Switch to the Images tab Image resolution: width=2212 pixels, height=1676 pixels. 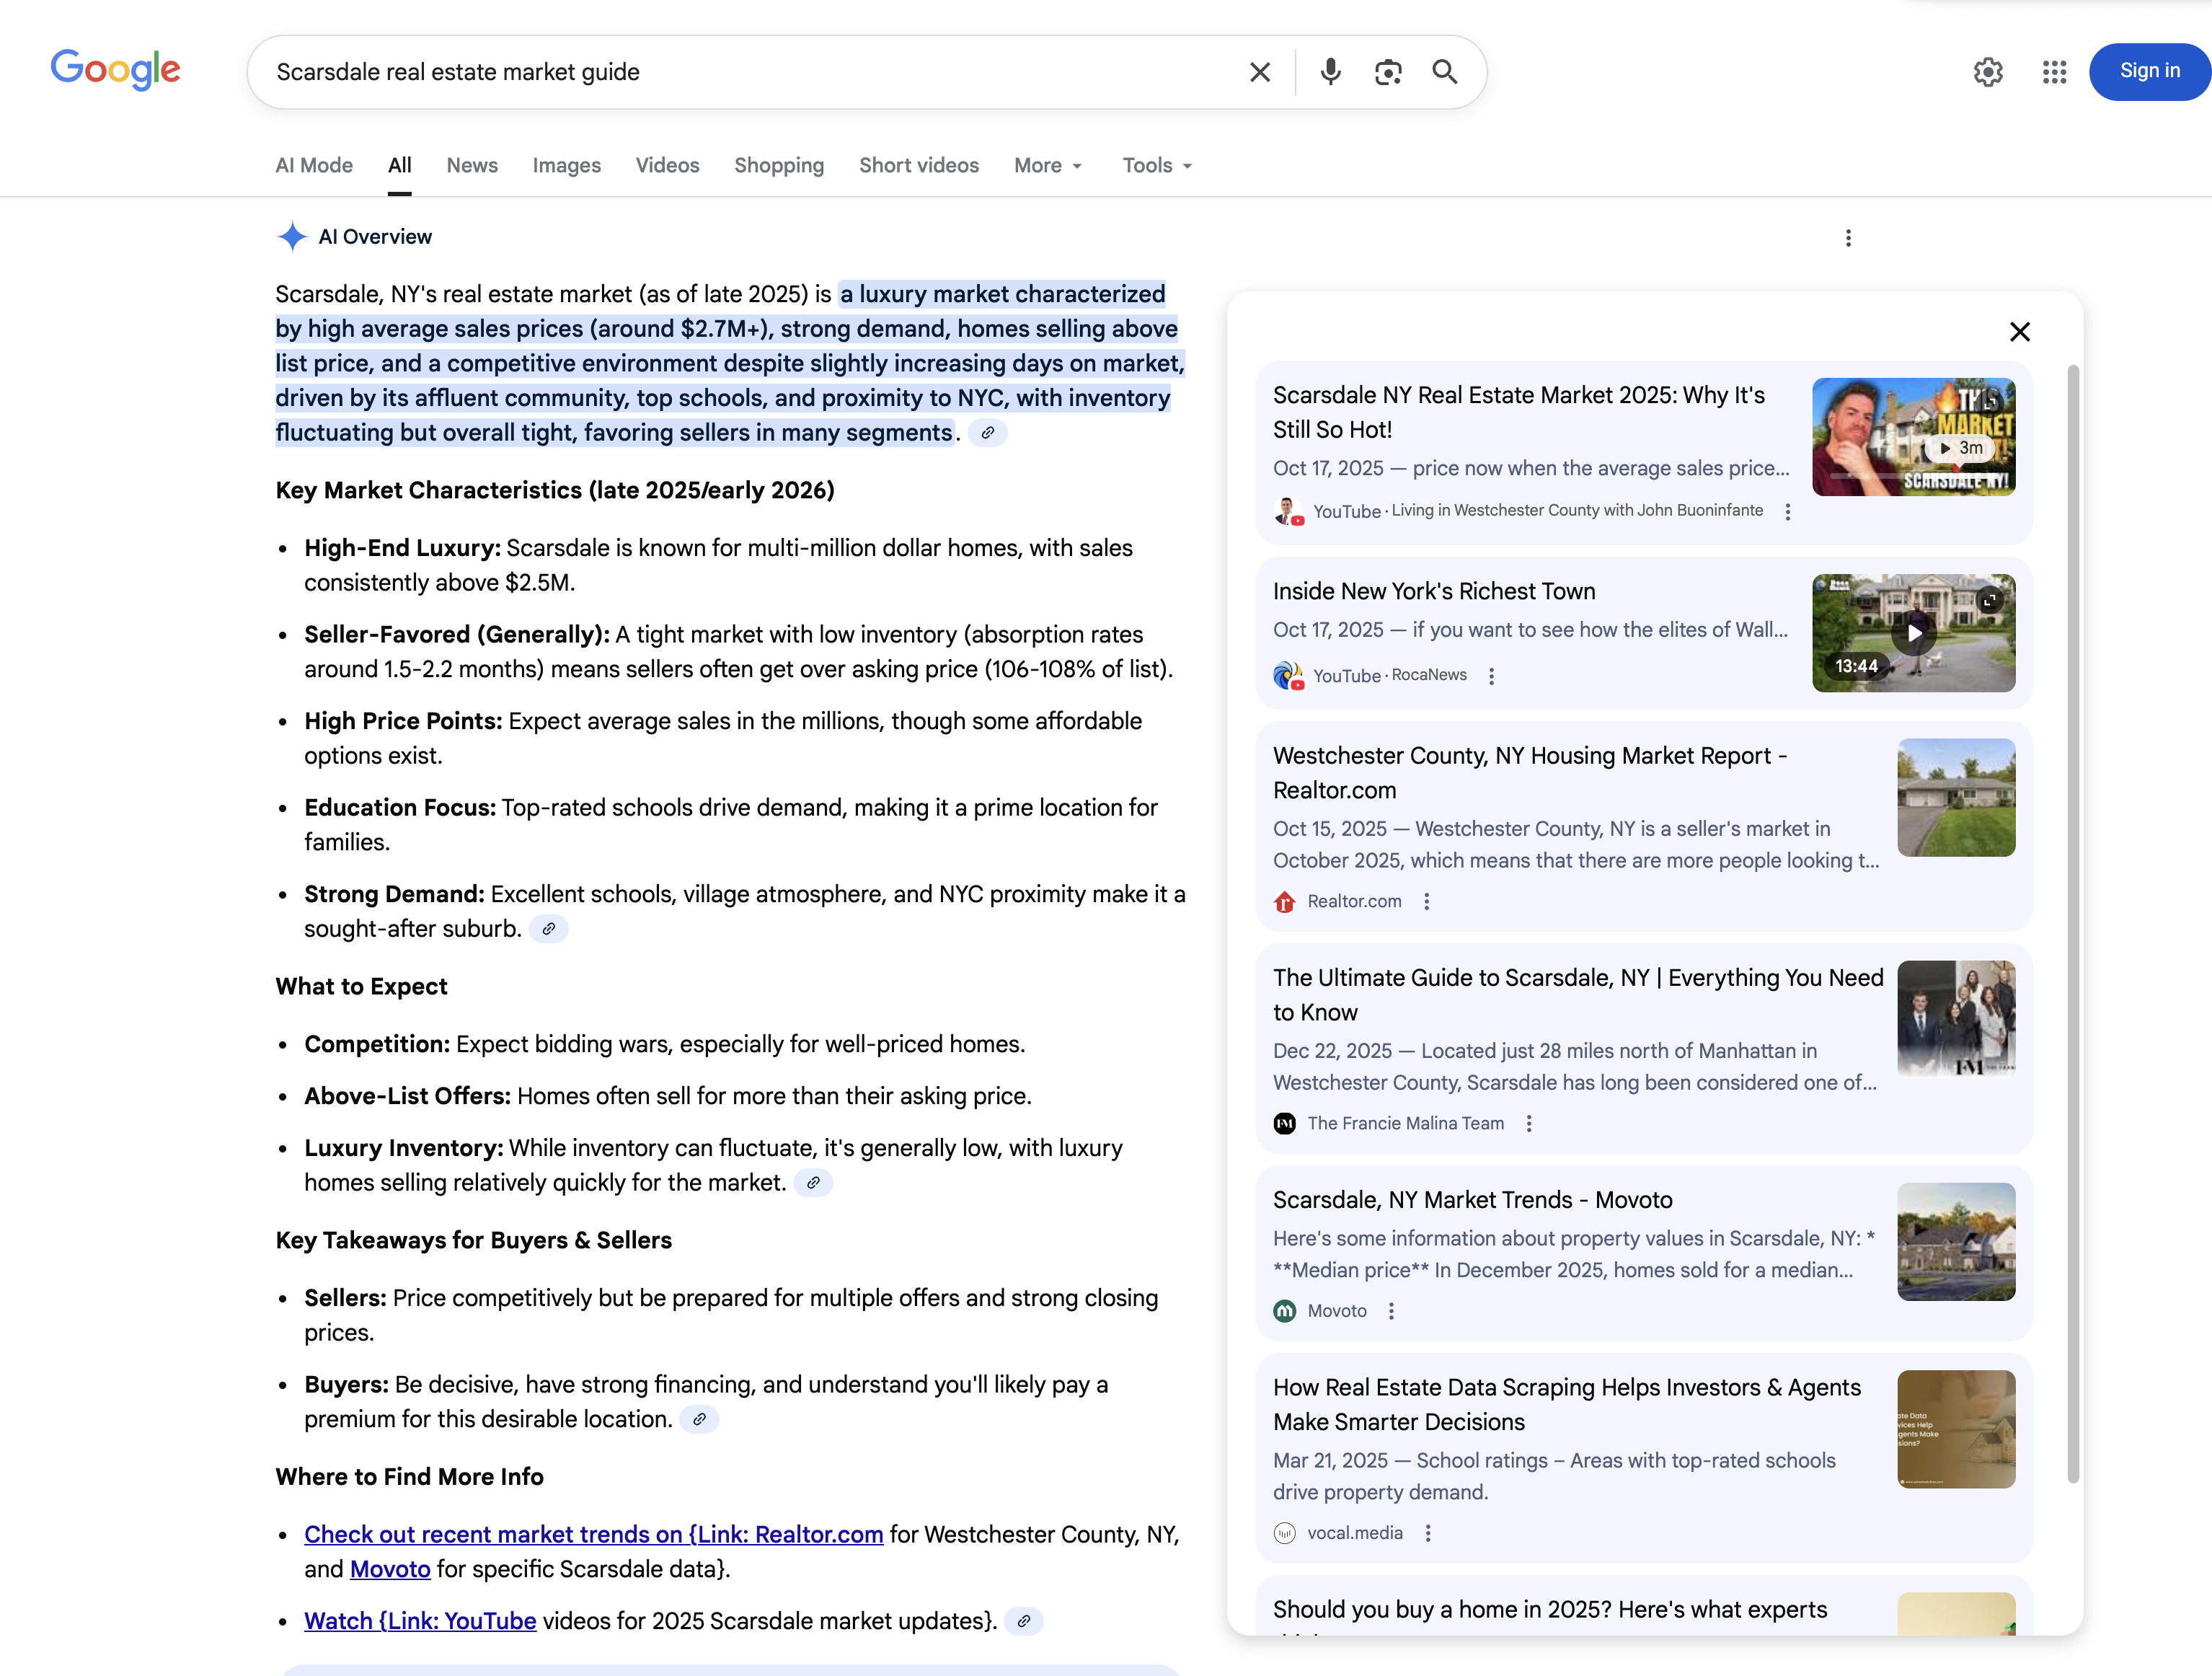coord(566,166)
